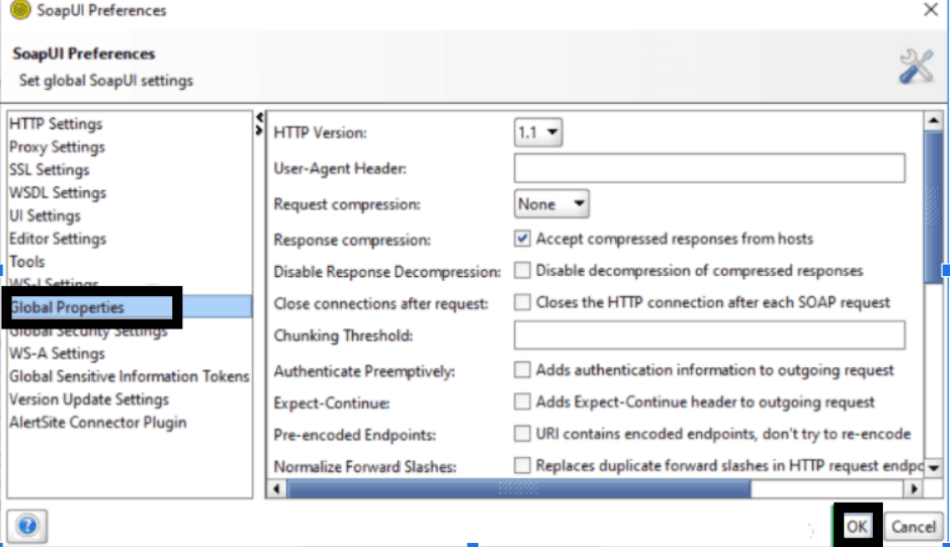The image size is (950, 547).
Task: Click the SoapUI logo in title bar
Action: click(x=18, y=11)
